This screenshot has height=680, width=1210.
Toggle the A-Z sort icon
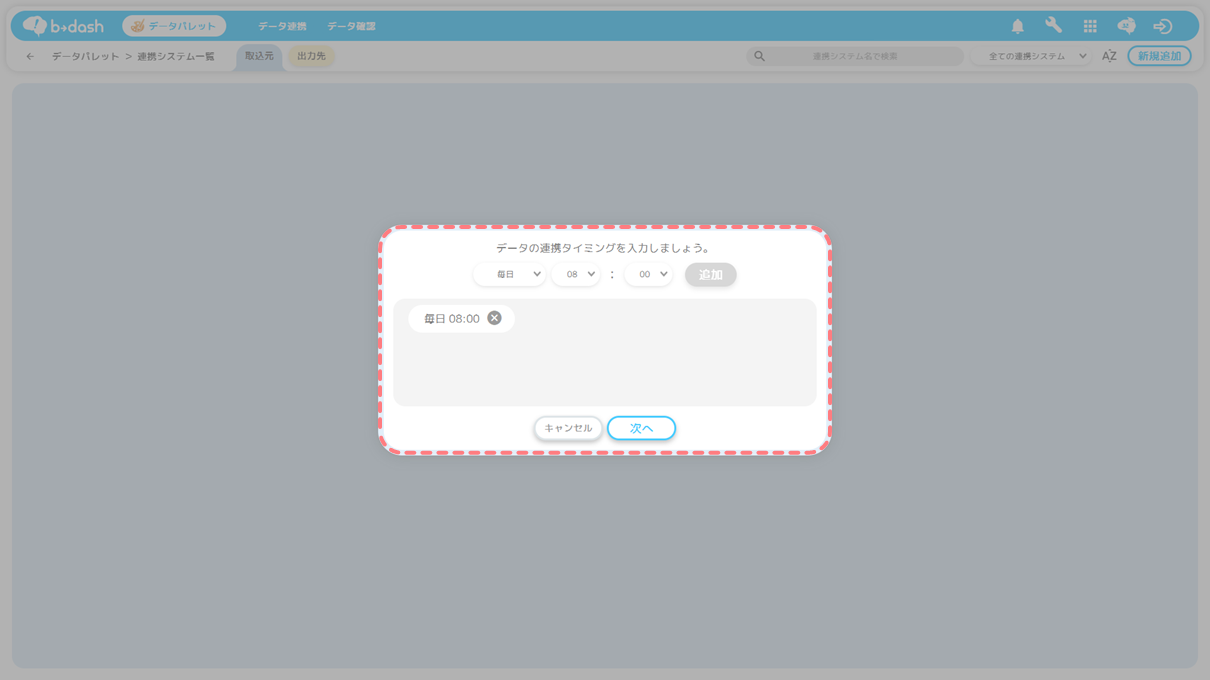point(1109,56)
